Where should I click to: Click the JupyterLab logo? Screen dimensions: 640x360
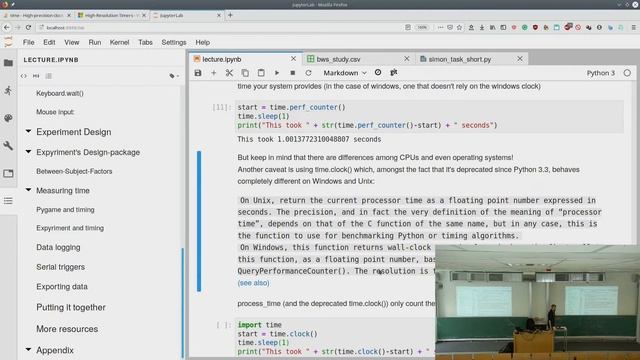[8, 42]
